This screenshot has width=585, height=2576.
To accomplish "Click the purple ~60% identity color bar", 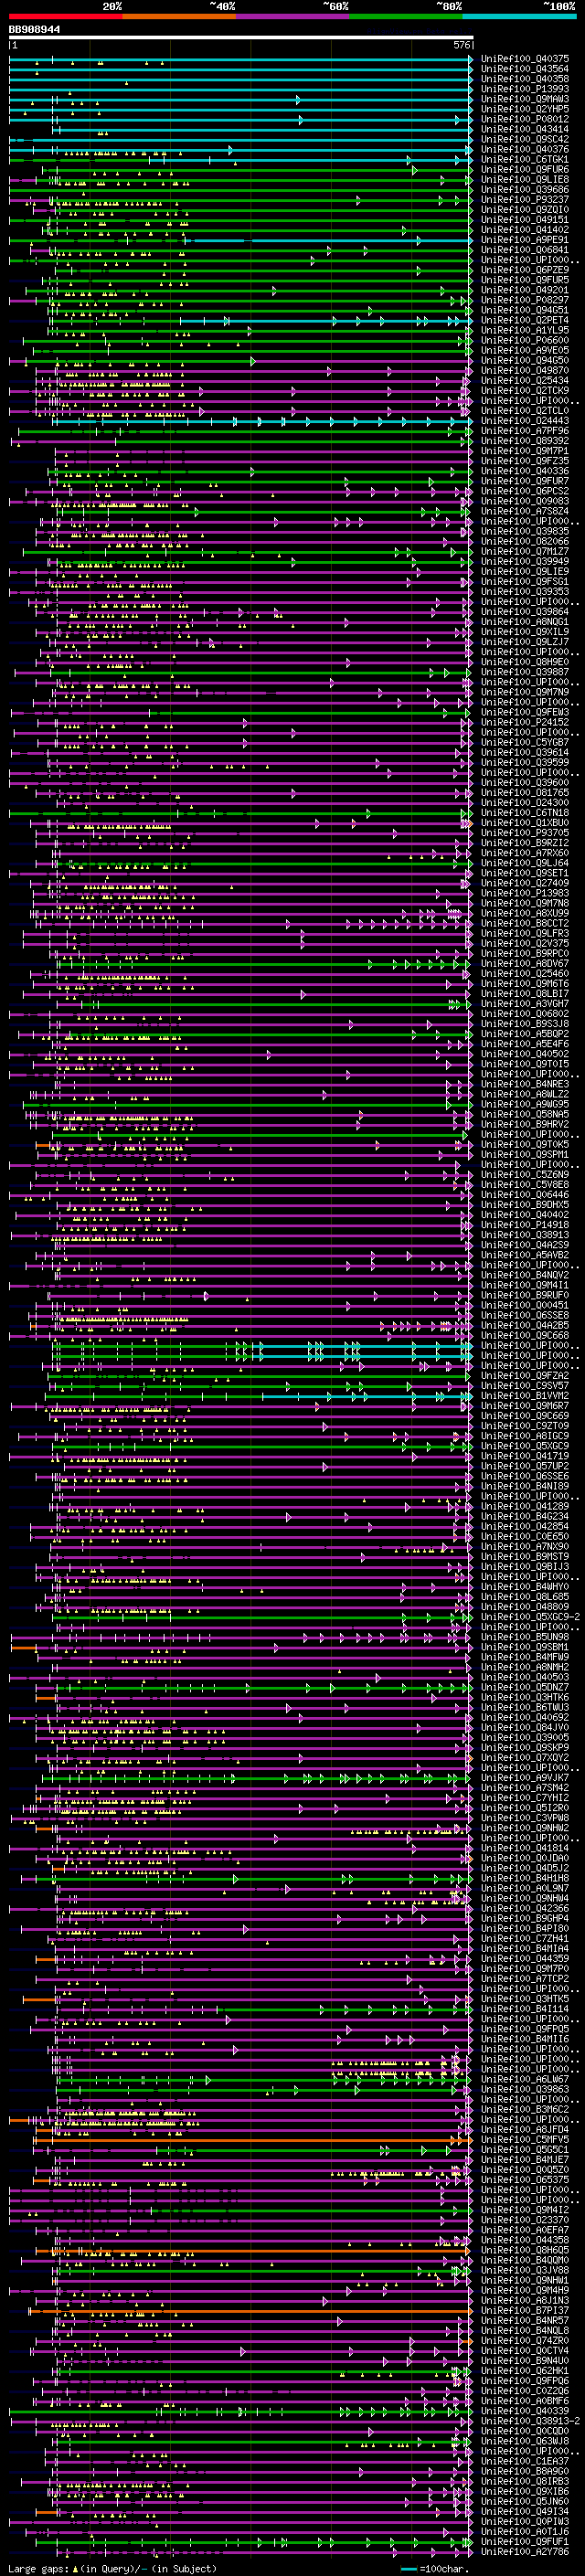I will tap(293, 16).
